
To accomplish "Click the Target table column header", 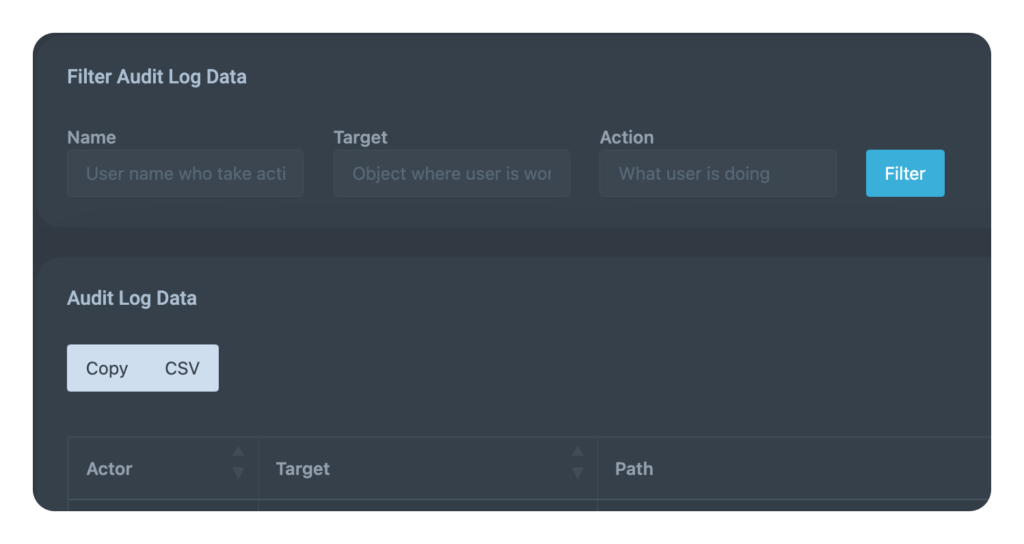I will (x=303, y=468).
